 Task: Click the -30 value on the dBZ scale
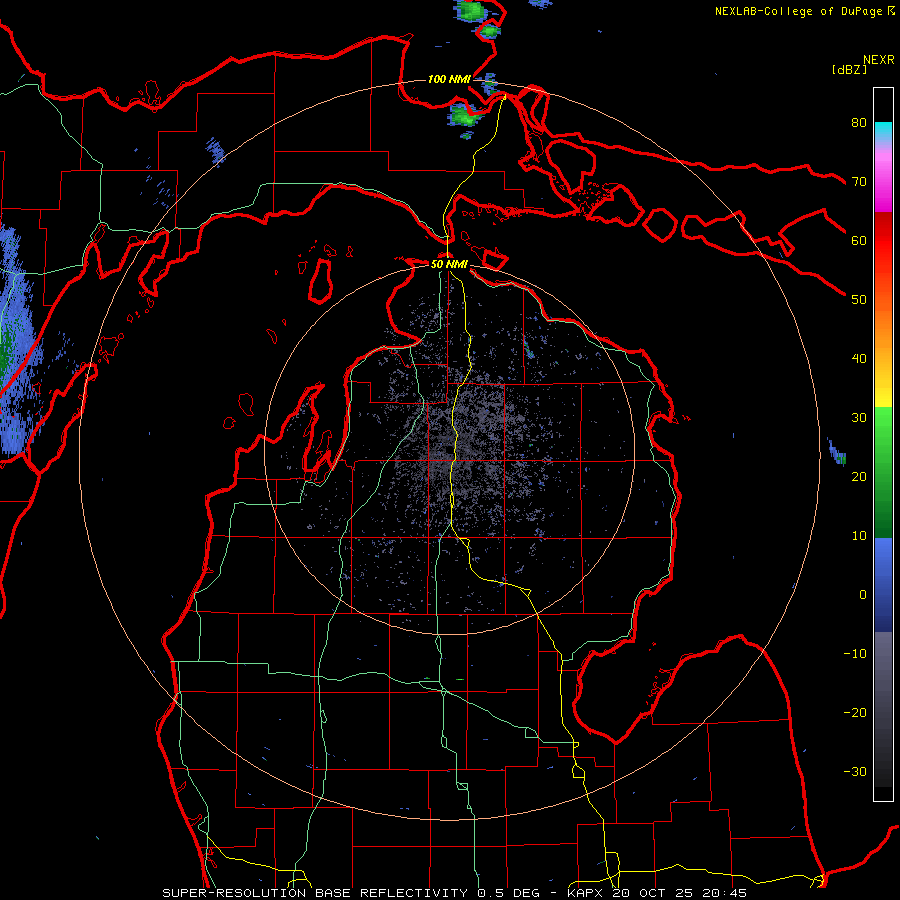855,771
